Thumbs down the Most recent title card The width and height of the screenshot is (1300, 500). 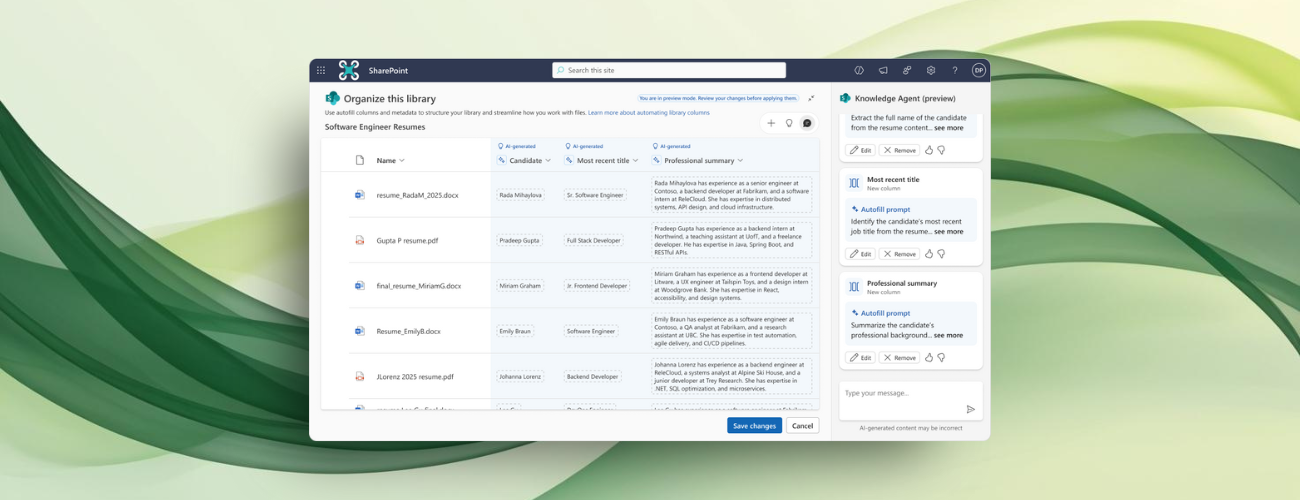941,254
